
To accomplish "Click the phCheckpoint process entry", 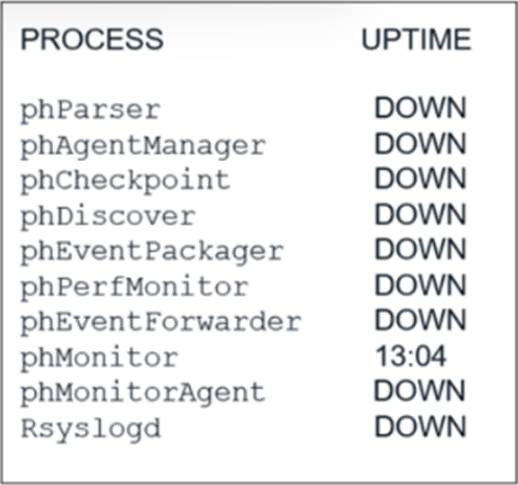I will pyautogui.click(x=125, y=182).
